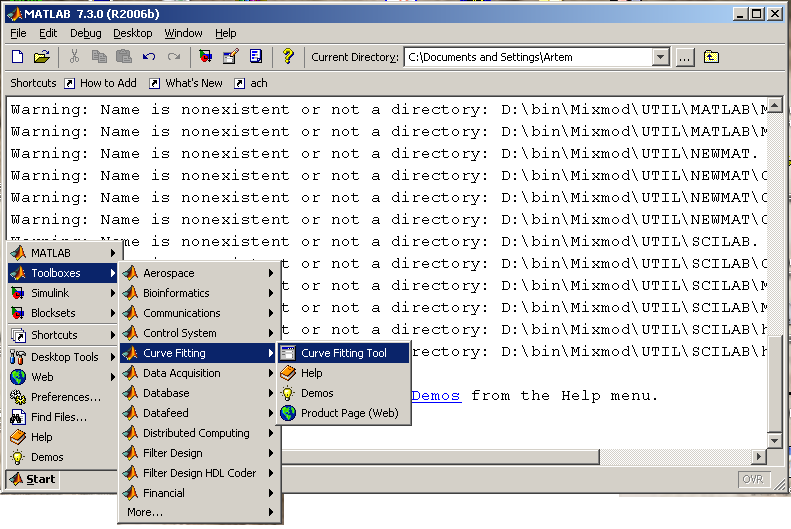The image size is (791, 529).
Task: Expand the MATLAB start menu item
Action: click(x=63, y=253)
